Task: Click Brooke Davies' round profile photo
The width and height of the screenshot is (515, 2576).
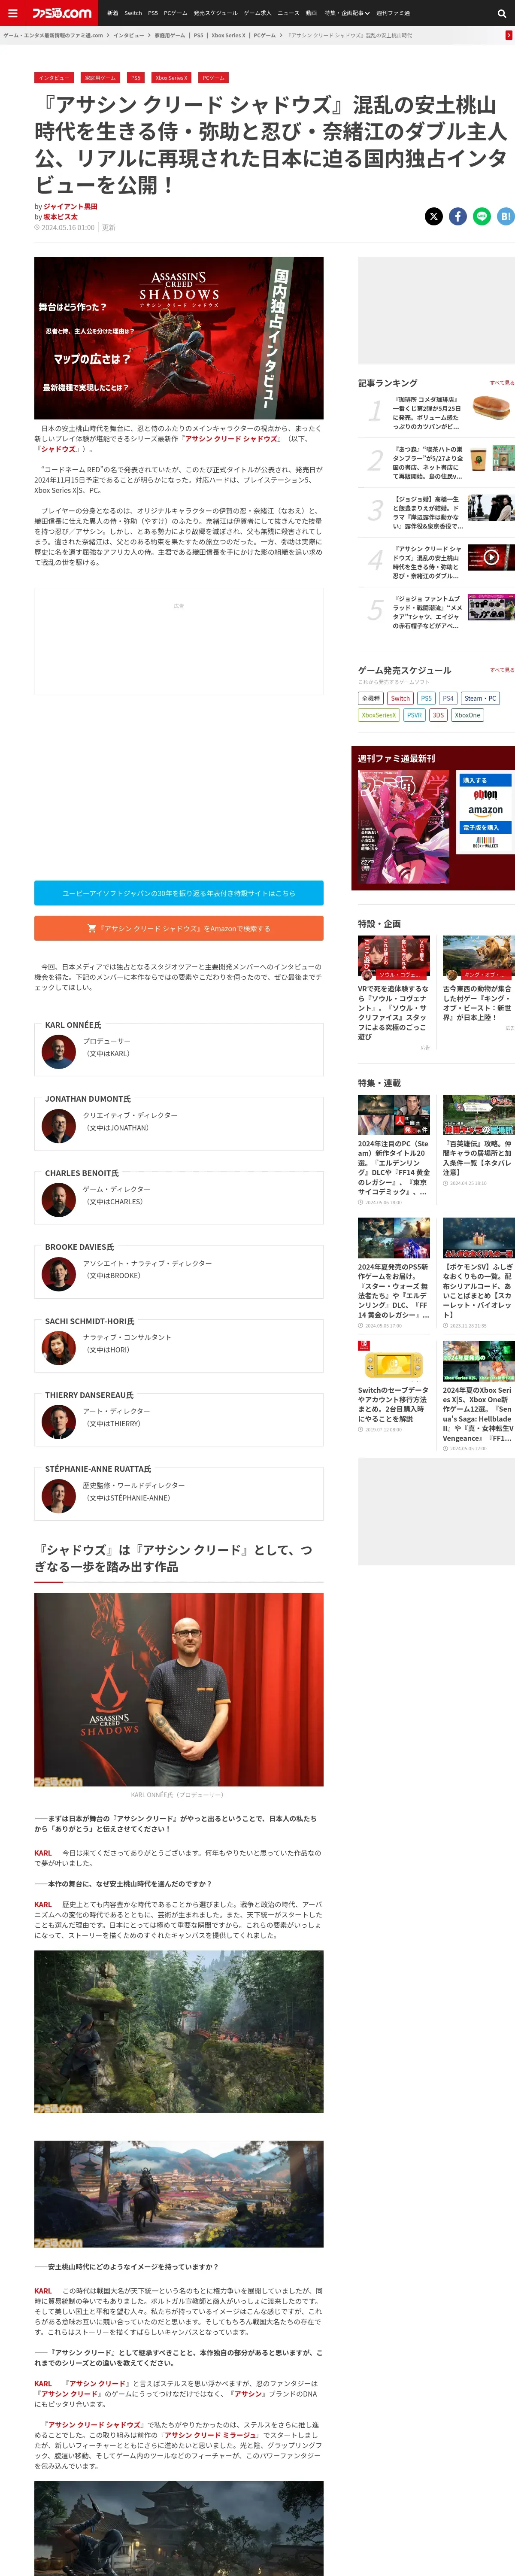Action: [59, 1274]
